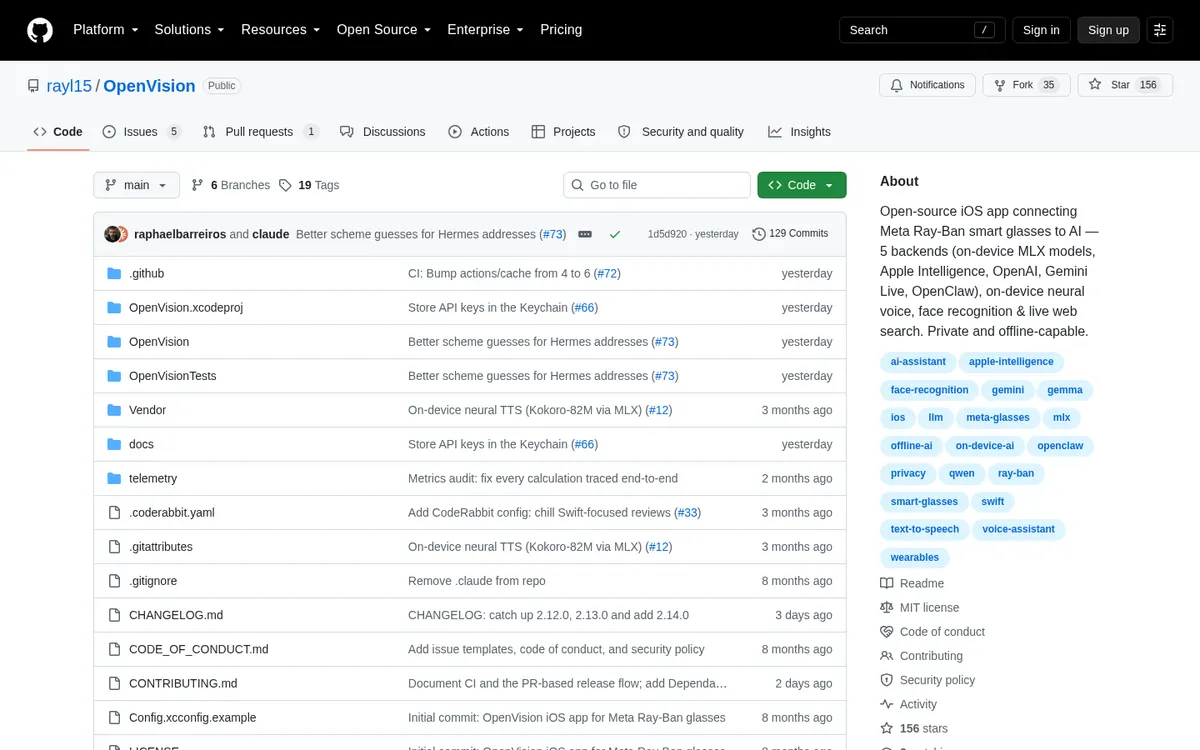Click the green checkmark commit status
1200x750 pixels.
(615, 234)
